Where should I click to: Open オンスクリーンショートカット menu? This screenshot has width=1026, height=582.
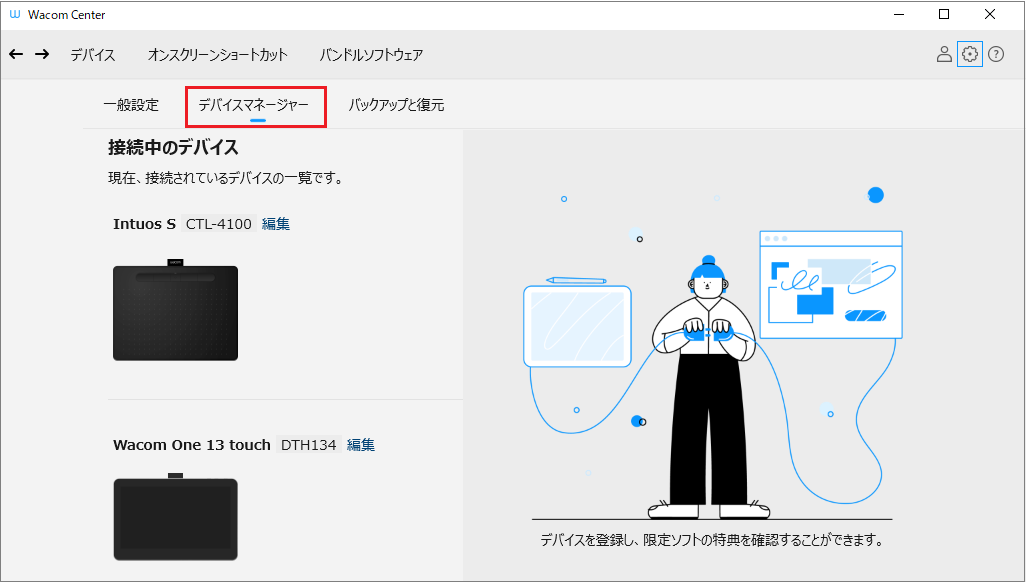217,55
